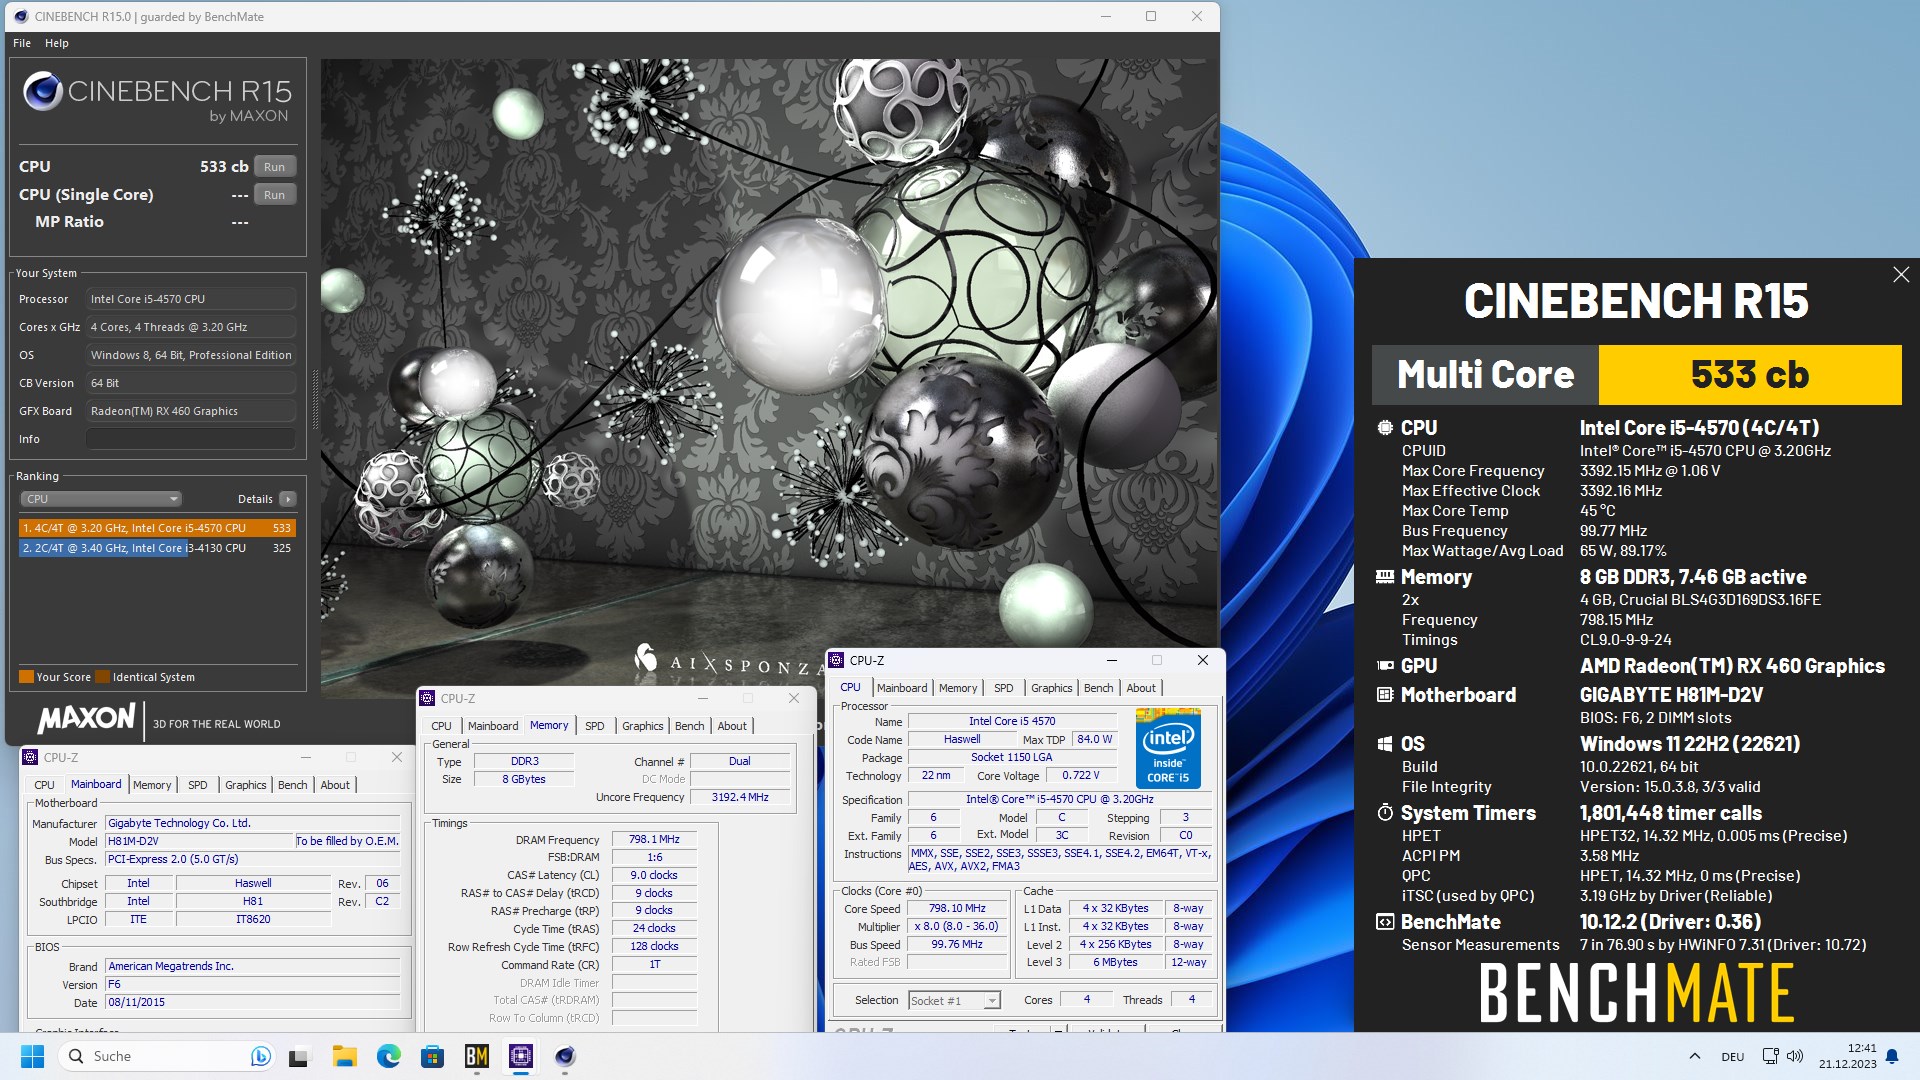This screenshot has width=1920, height=1080.
Task: Switch to CPU-Z via the taskbar icon
Action: 521,1056
